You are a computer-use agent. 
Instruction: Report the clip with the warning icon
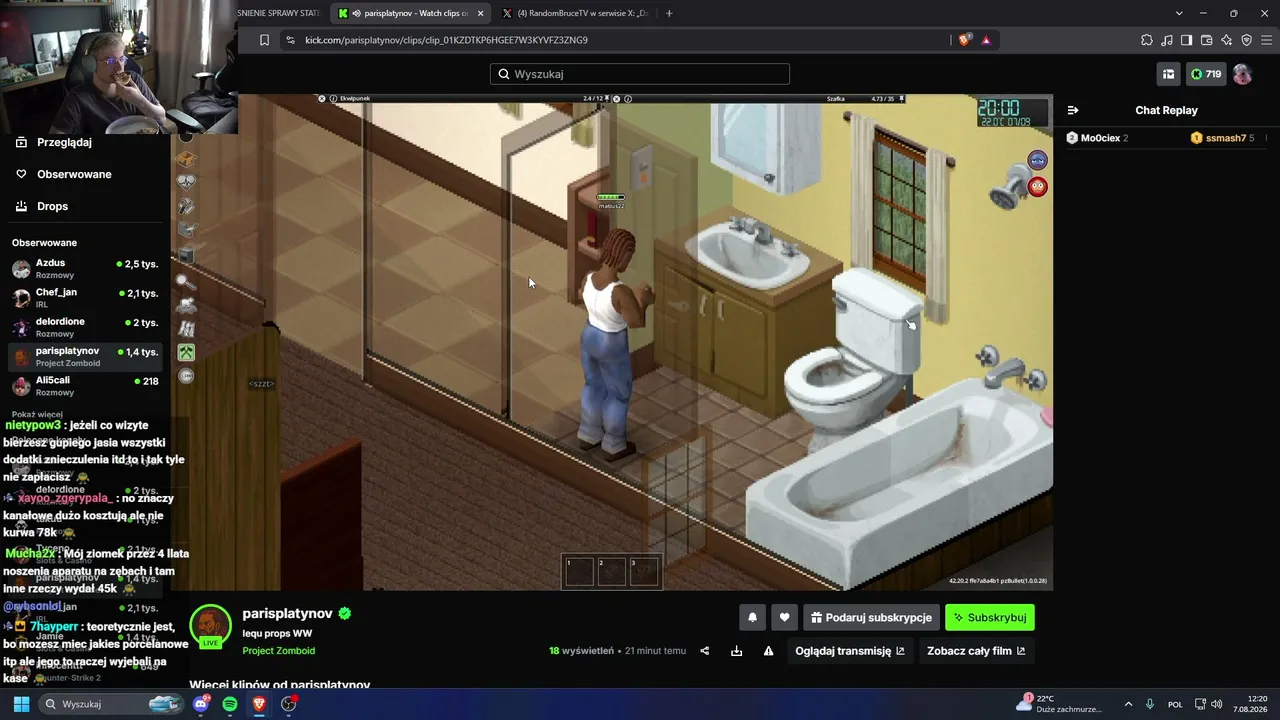[769, 651]
